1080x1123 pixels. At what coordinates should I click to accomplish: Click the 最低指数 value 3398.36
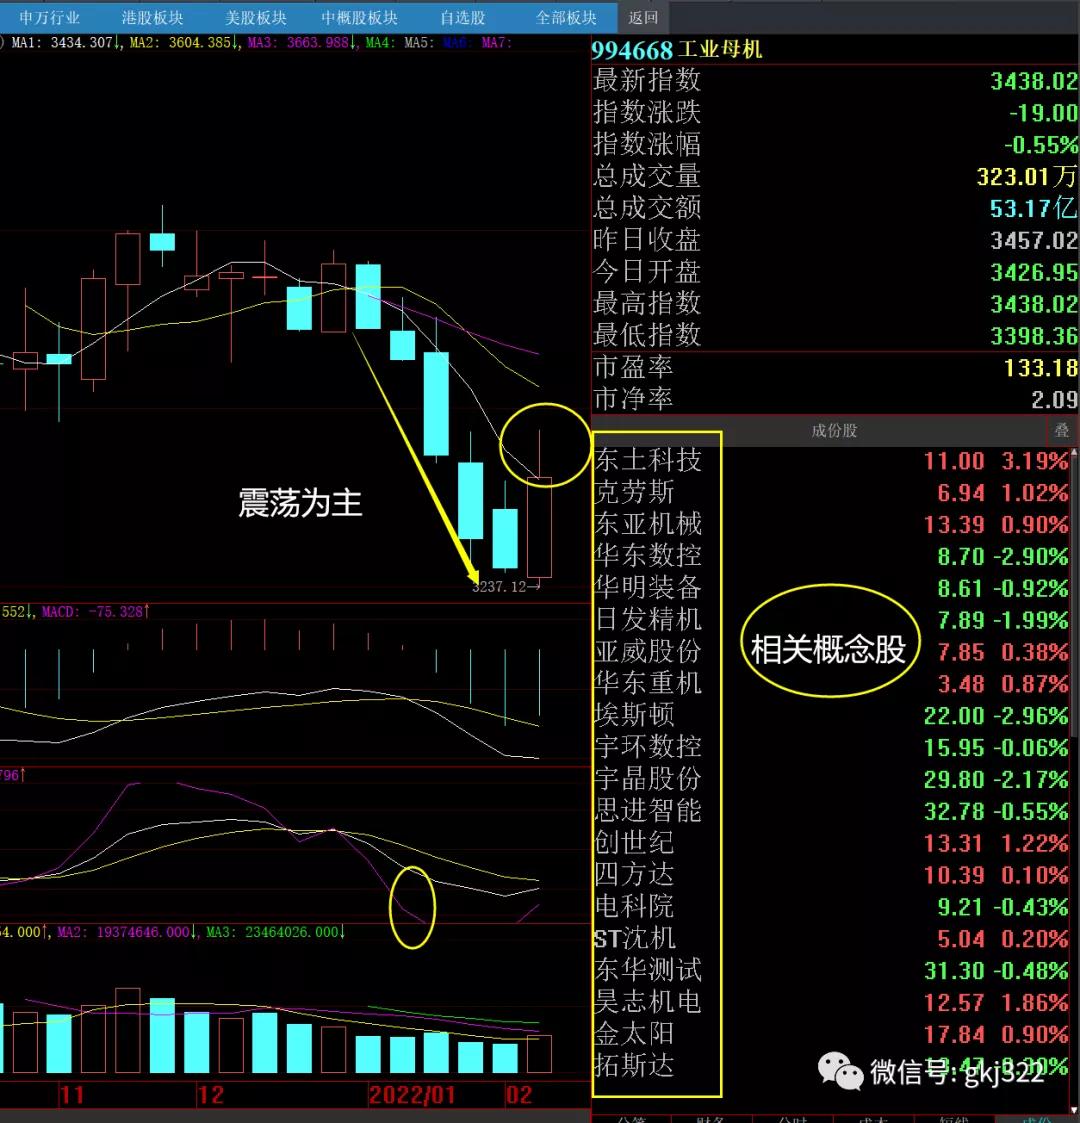click(1033, 335)
